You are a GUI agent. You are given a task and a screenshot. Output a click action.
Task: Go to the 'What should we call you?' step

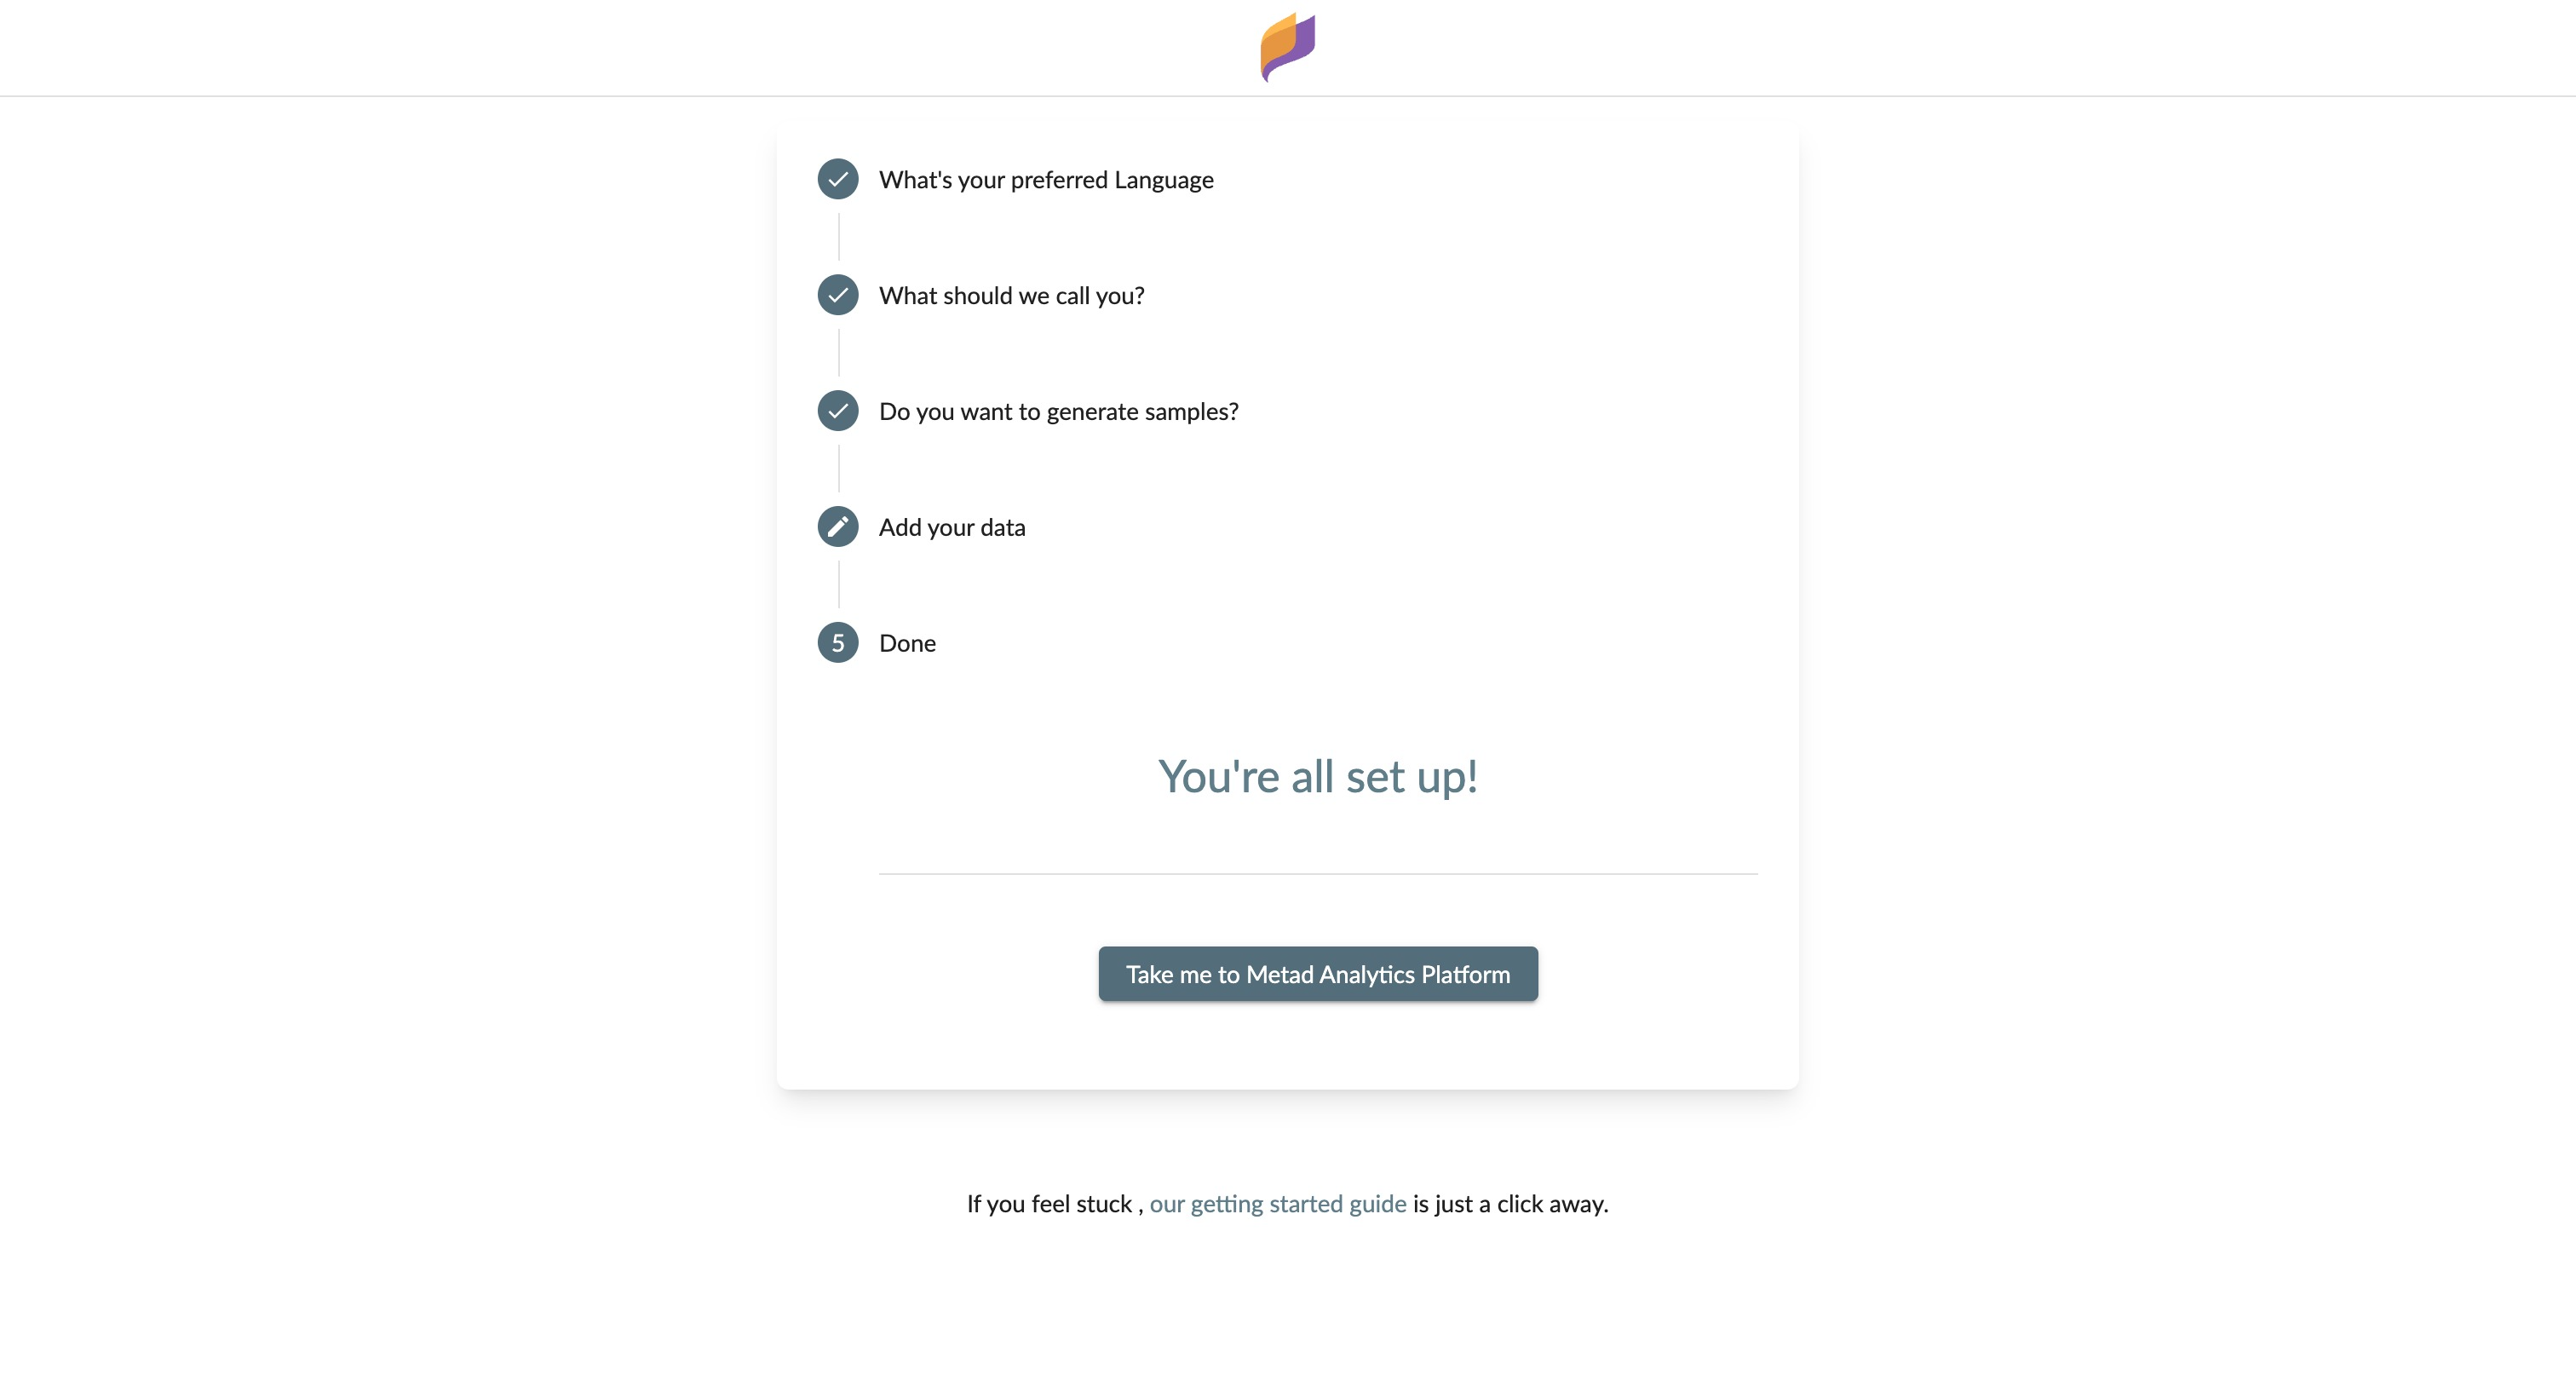[x=1011, y=296]
